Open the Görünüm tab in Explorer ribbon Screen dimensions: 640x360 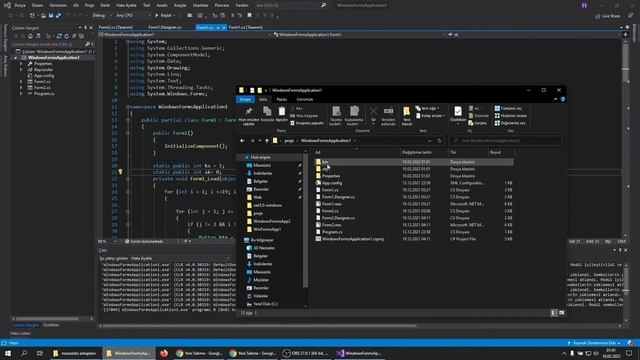click(x=304, y=99)
